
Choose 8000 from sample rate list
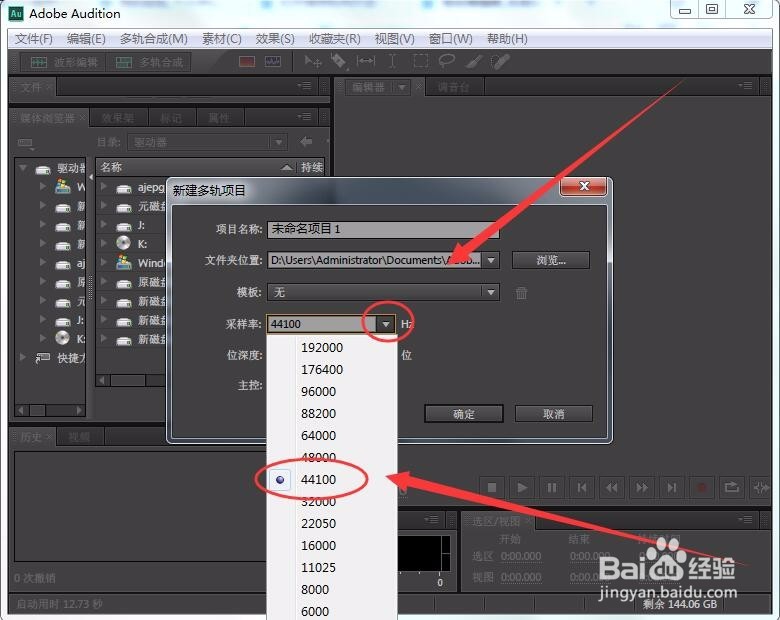point(315,589)
